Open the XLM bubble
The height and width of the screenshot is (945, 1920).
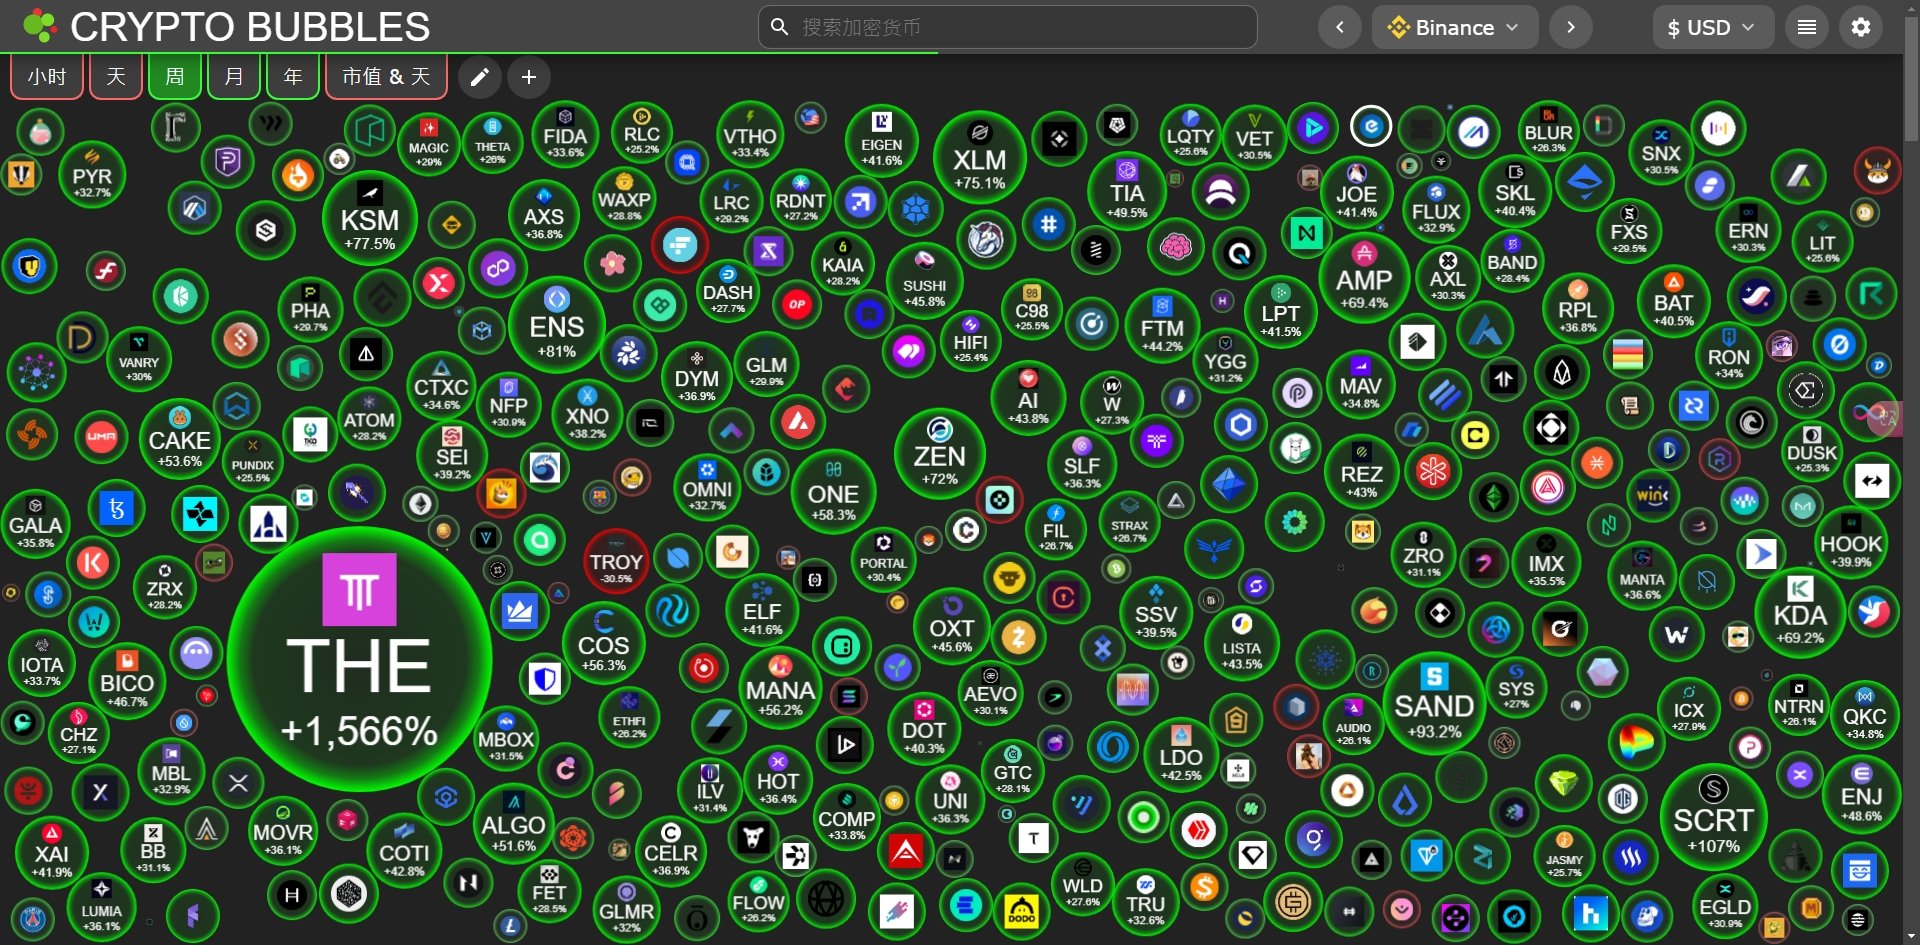pyautogui.click(x=980, y=158)
